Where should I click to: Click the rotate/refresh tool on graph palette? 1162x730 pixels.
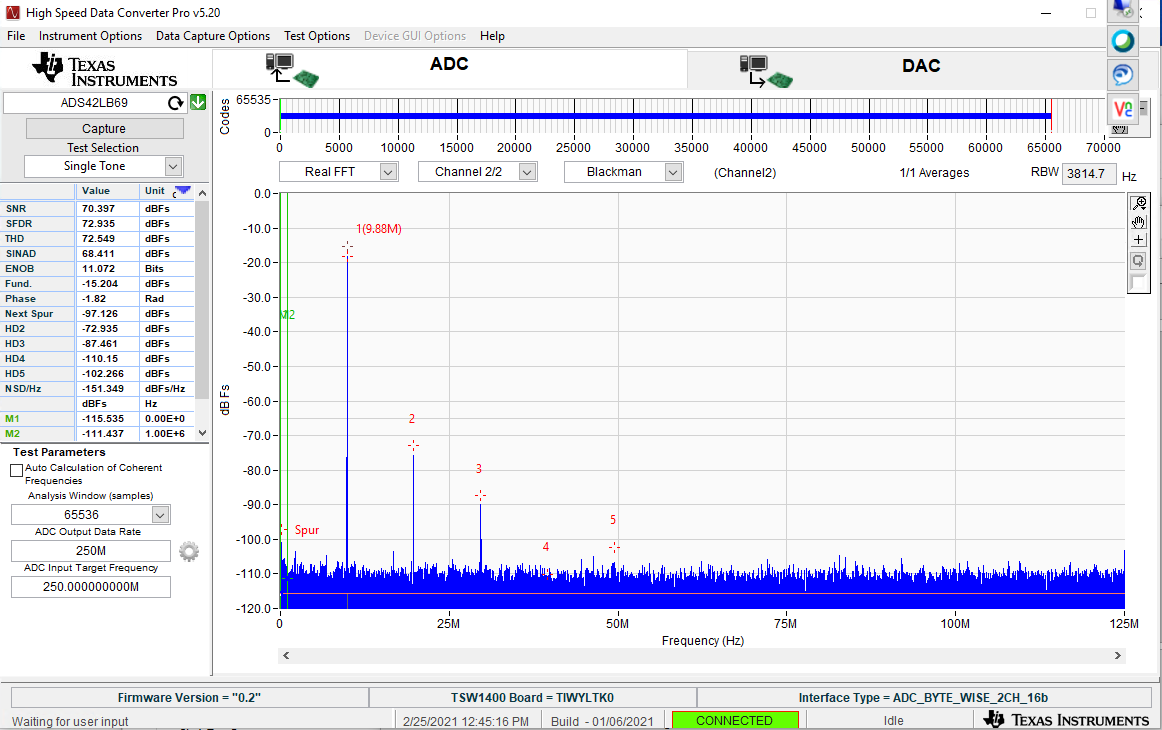(x=1138, y=260)
